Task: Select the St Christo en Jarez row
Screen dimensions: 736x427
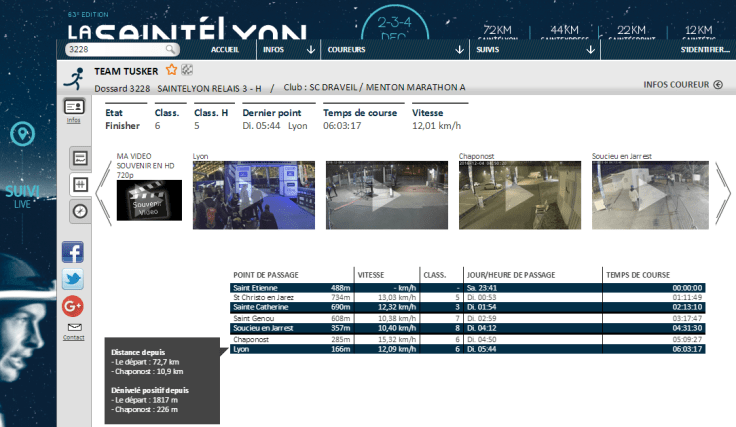Action: click(468, 297)
